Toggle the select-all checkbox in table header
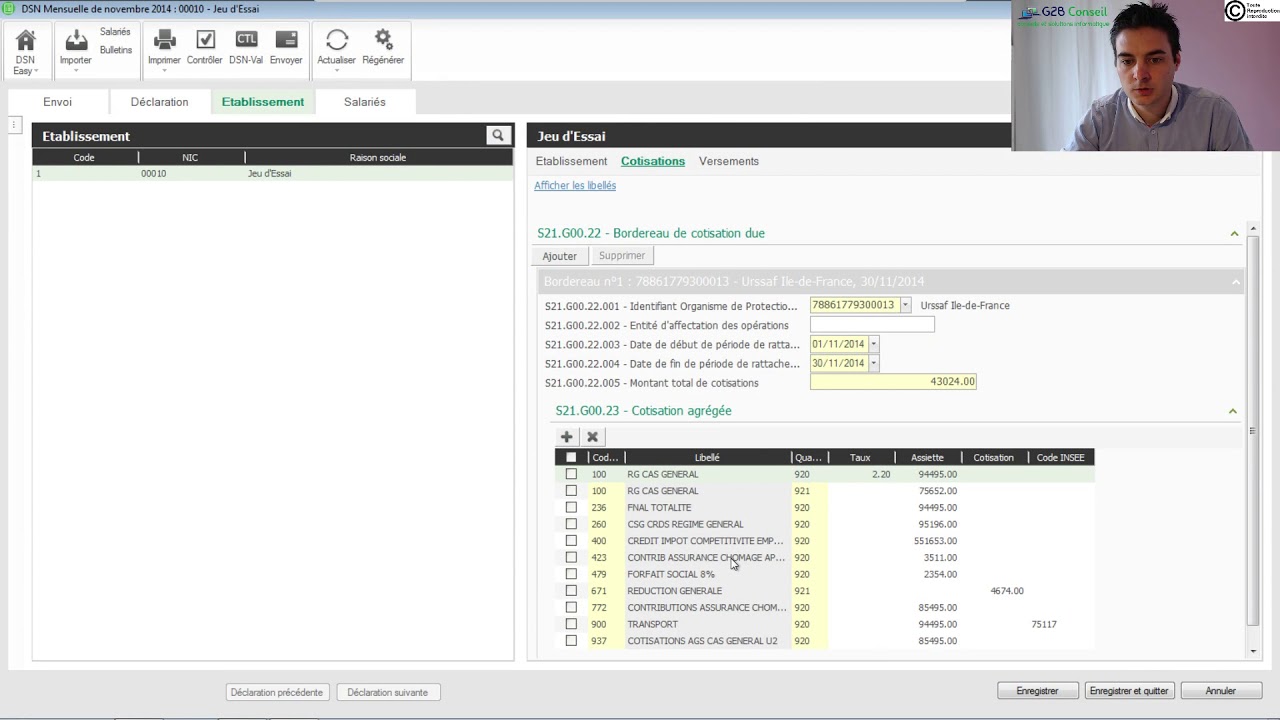The image size is (1280, 720). tap(571, 458)
